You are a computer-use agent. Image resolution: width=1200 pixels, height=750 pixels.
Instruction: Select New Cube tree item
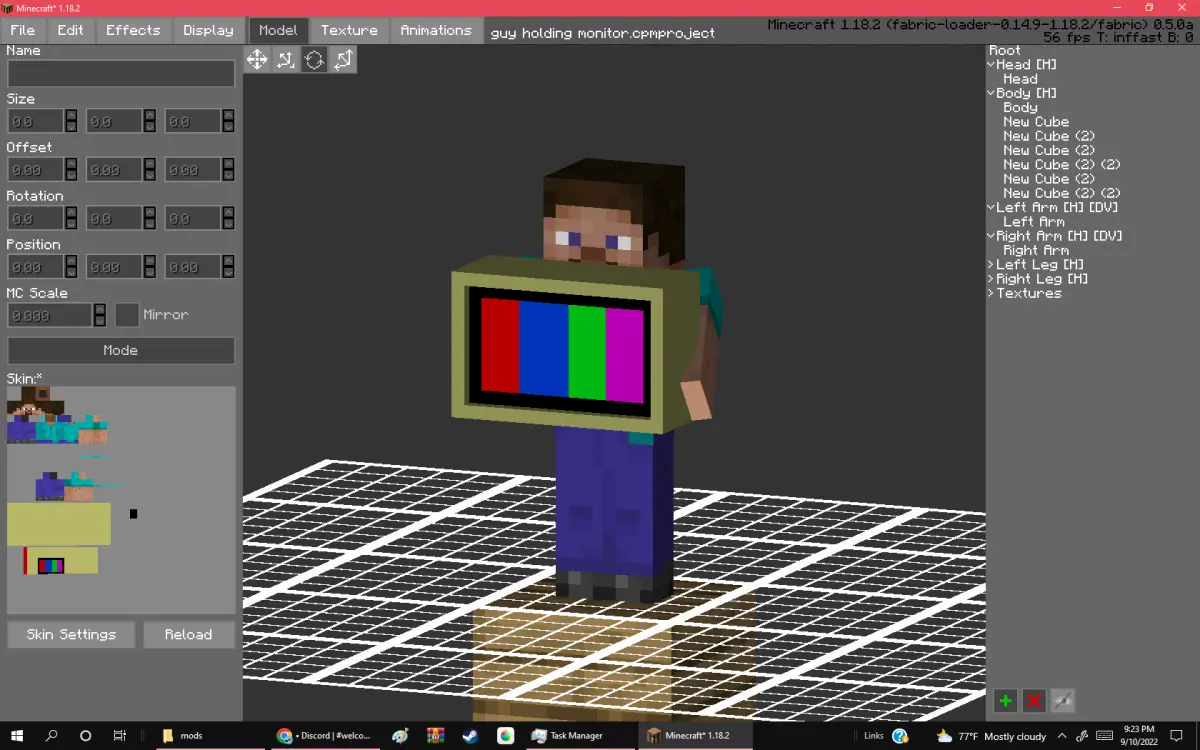tap(1036, 122)
